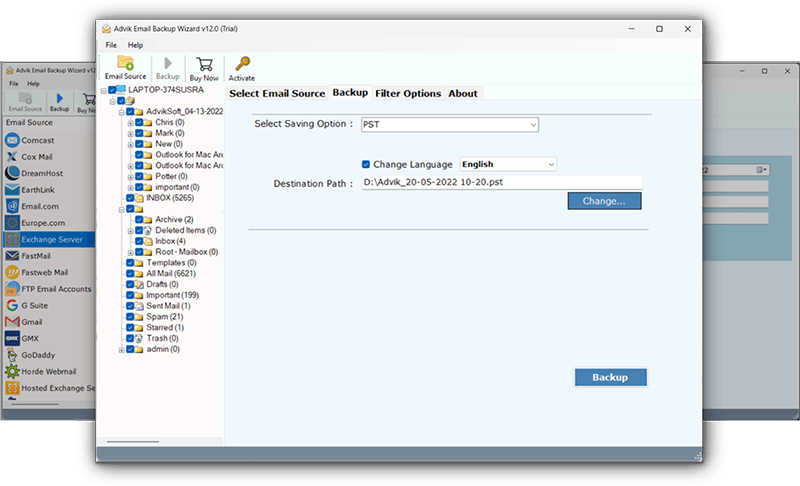Open the English language dropdown
This screenshot has height=486, width=800.
click(508, 164)
